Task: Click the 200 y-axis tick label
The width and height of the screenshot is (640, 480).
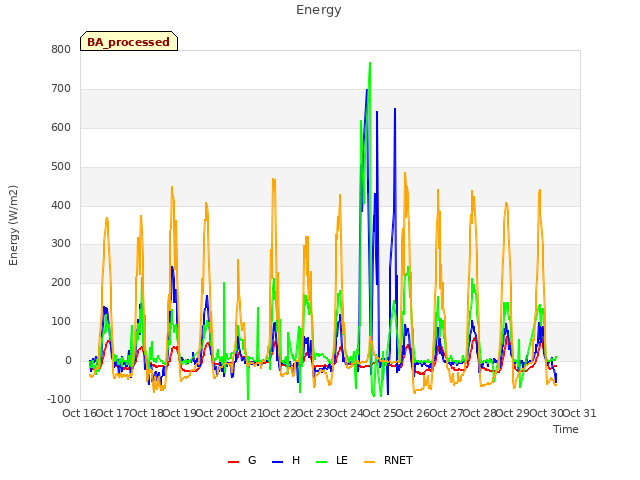Action: pos(61,282)
